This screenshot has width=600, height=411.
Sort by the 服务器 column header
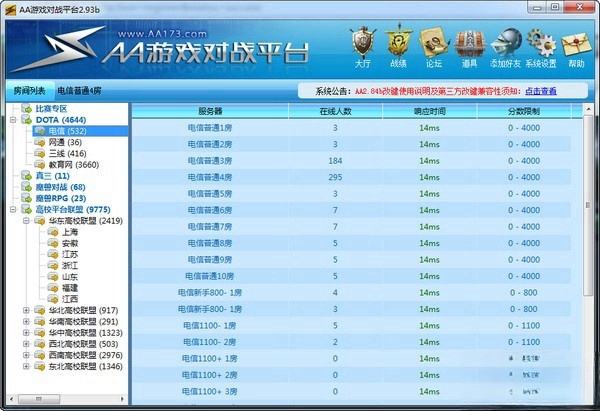(x=210, y=111)
